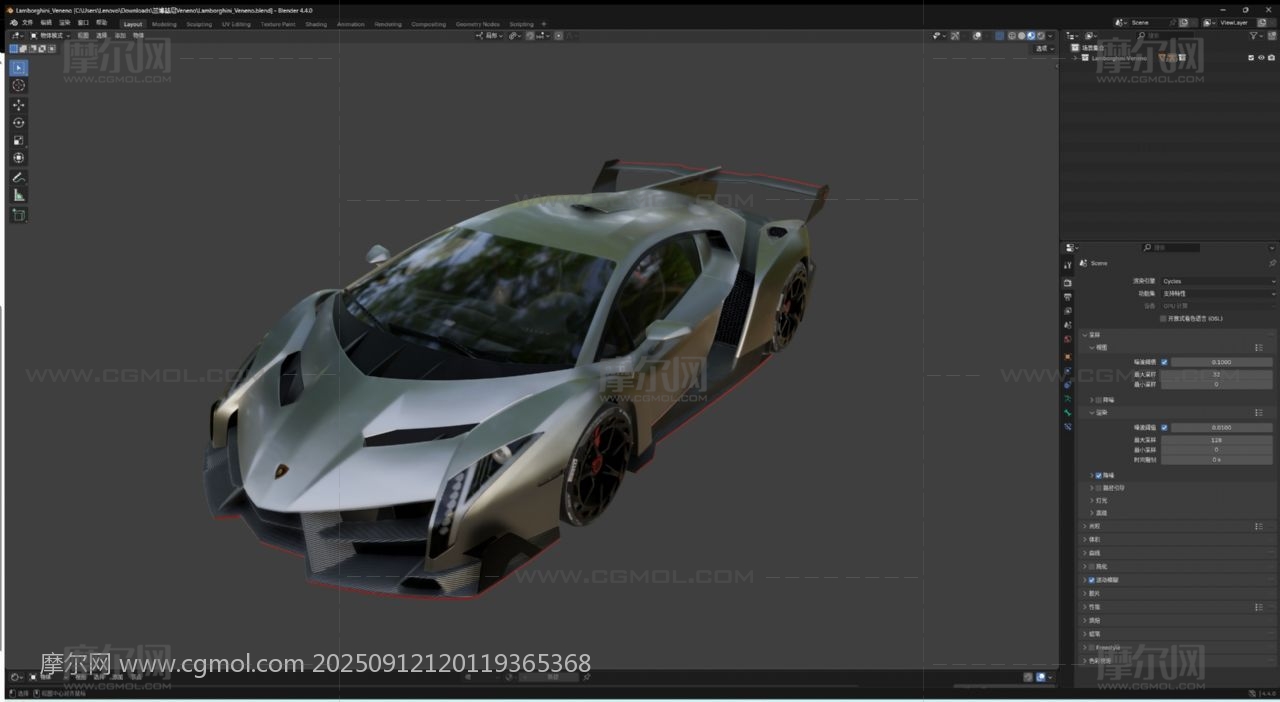Open the Tool properties tab
The height and width of the screenshot is (702, 1280).
pyautogui.click(x=1067, y=265)
